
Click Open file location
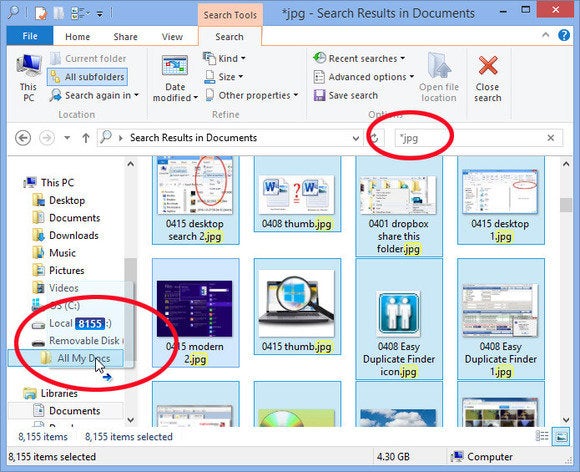[x=439, y=78]
